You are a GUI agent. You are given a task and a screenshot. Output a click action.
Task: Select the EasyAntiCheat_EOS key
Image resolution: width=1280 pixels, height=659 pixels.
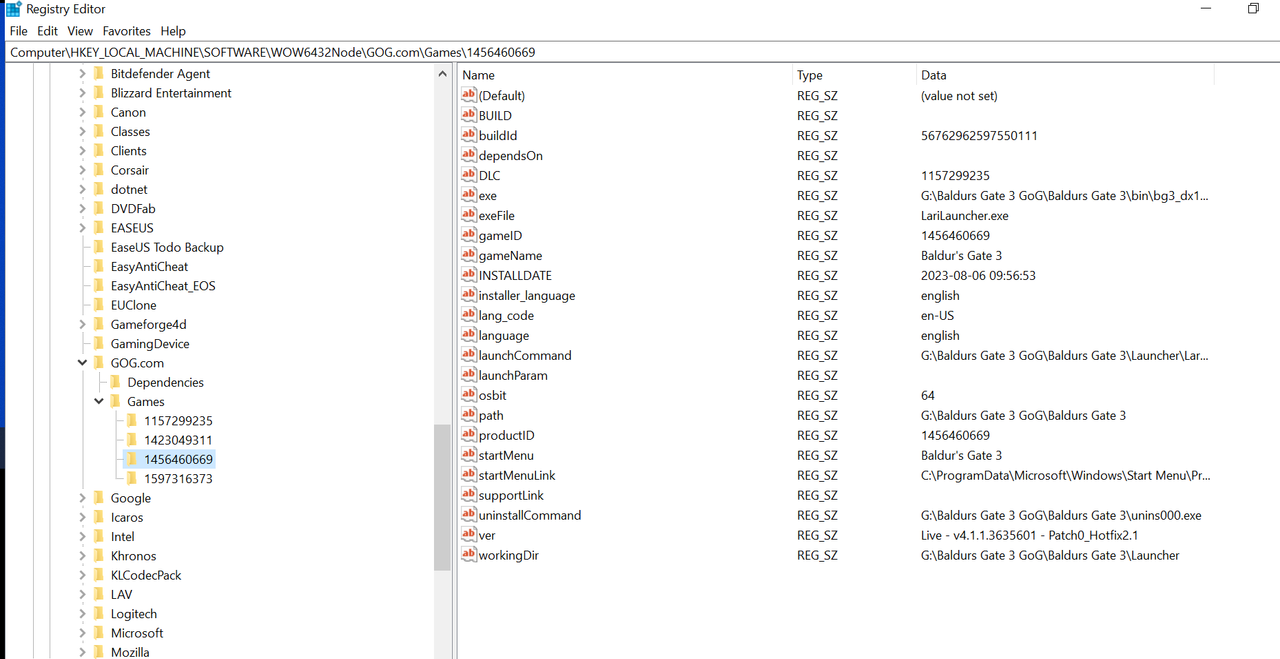pyautogui.click(x=163, y=286)
